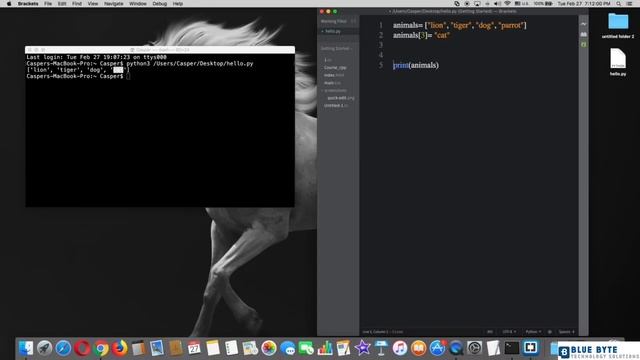This screenshot has width=640, height=360.
Task: Open Course_.py in the file tree
Action: tap(335, 68)
